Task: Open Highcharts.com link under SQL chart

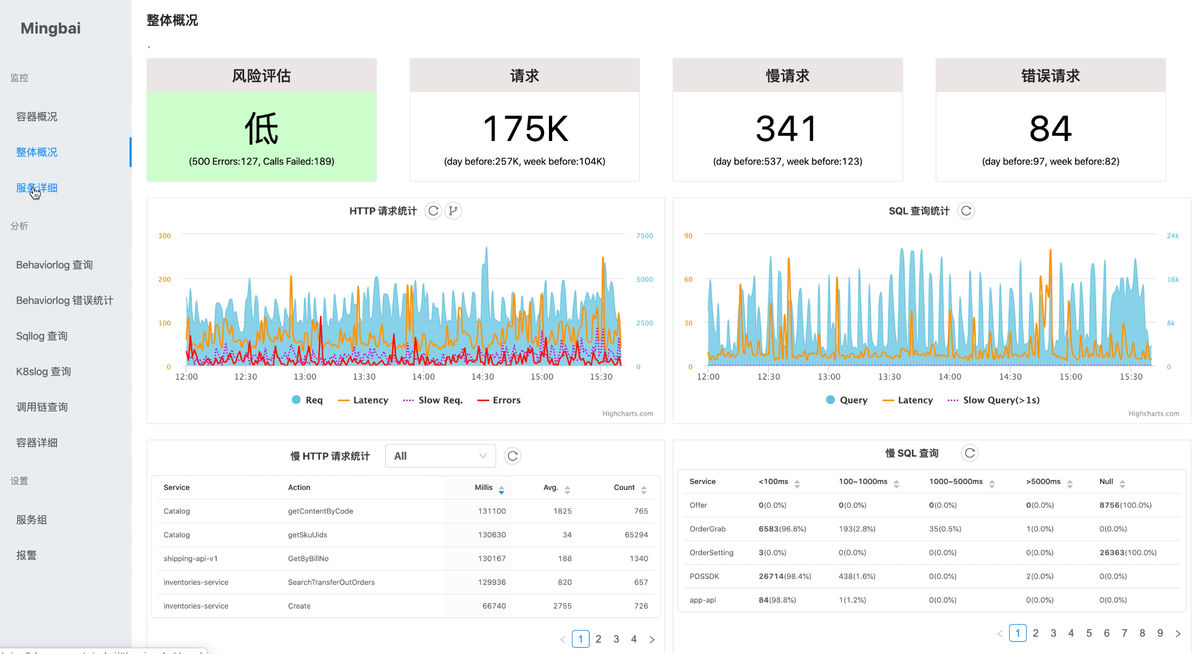Action: [1154, 413]
